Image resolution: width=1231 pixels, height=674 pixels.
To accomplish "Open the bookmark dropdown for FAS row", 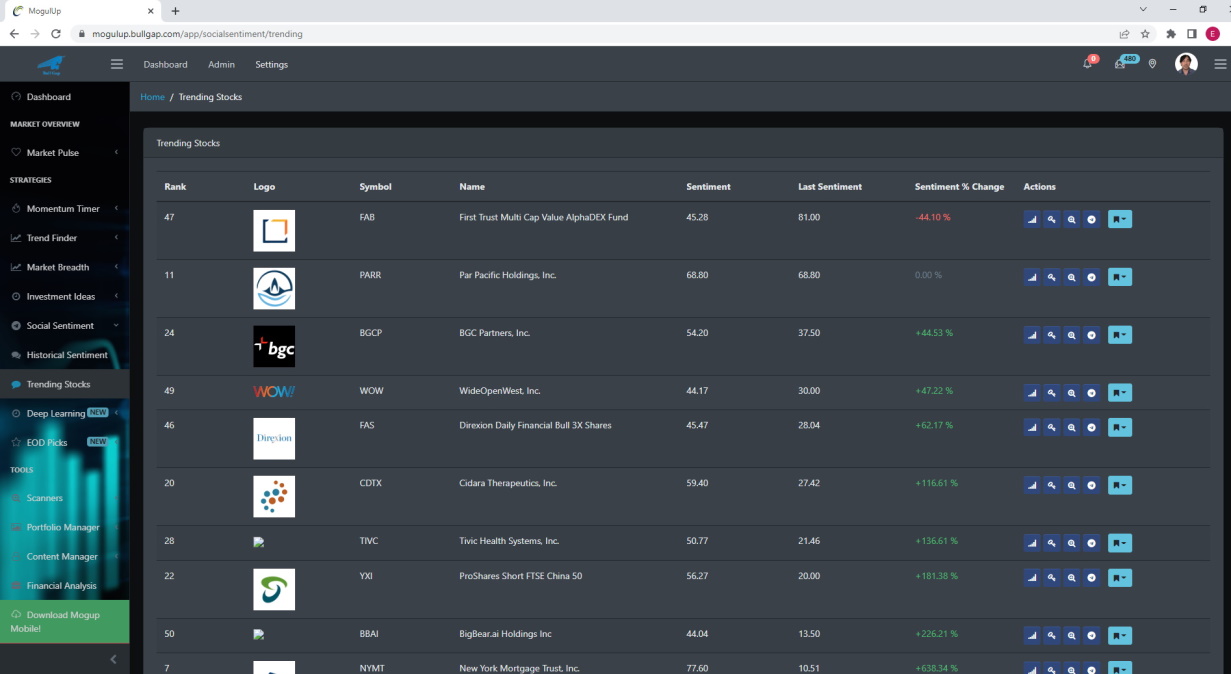I will pyautogui.click(x=1120, y=427).
